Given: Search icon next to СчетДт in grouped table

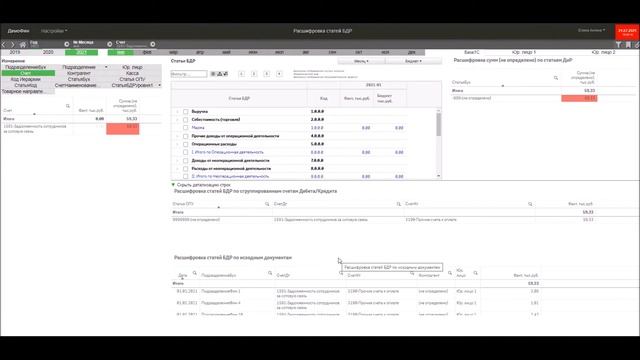Looking at the screenshot, I should [x=399, y=204].
